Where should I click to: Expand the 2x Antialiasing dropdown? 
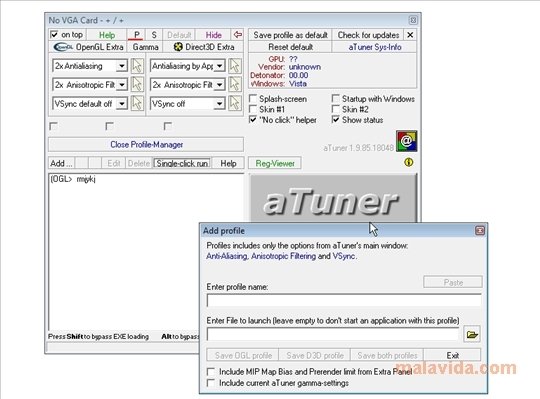(122, 66)
